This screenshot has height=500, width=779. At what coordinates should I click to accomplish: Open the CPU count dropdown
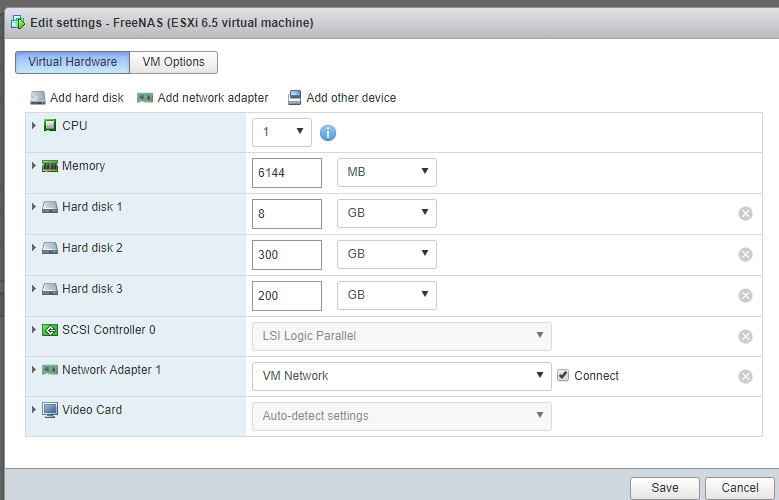pos(282,132)
